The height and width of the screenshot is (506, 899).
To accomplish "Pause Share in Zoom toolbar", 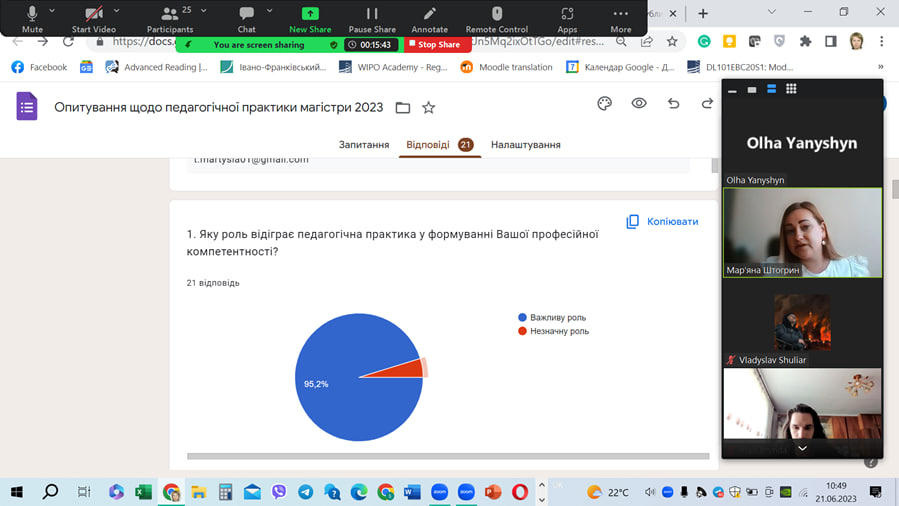I will tap(372, 18).
